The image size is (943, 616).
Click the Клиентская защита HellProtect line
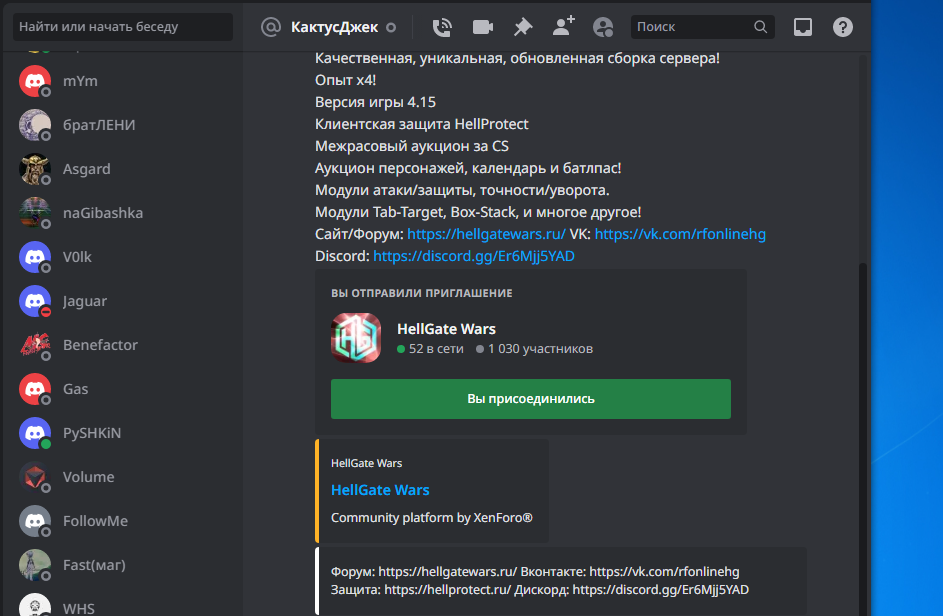tap(422, 124)
